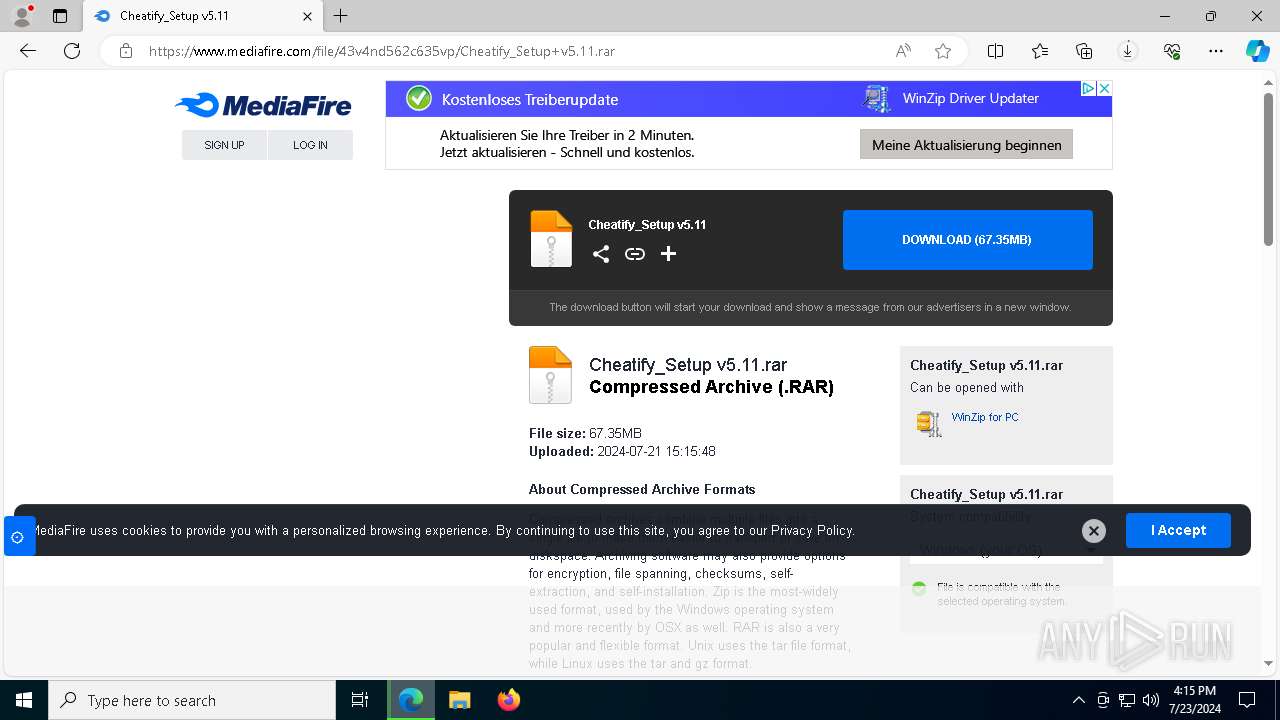Screen dimensions: 1280x720
Task: Open the notification center icon
Action: point(1247,700)
